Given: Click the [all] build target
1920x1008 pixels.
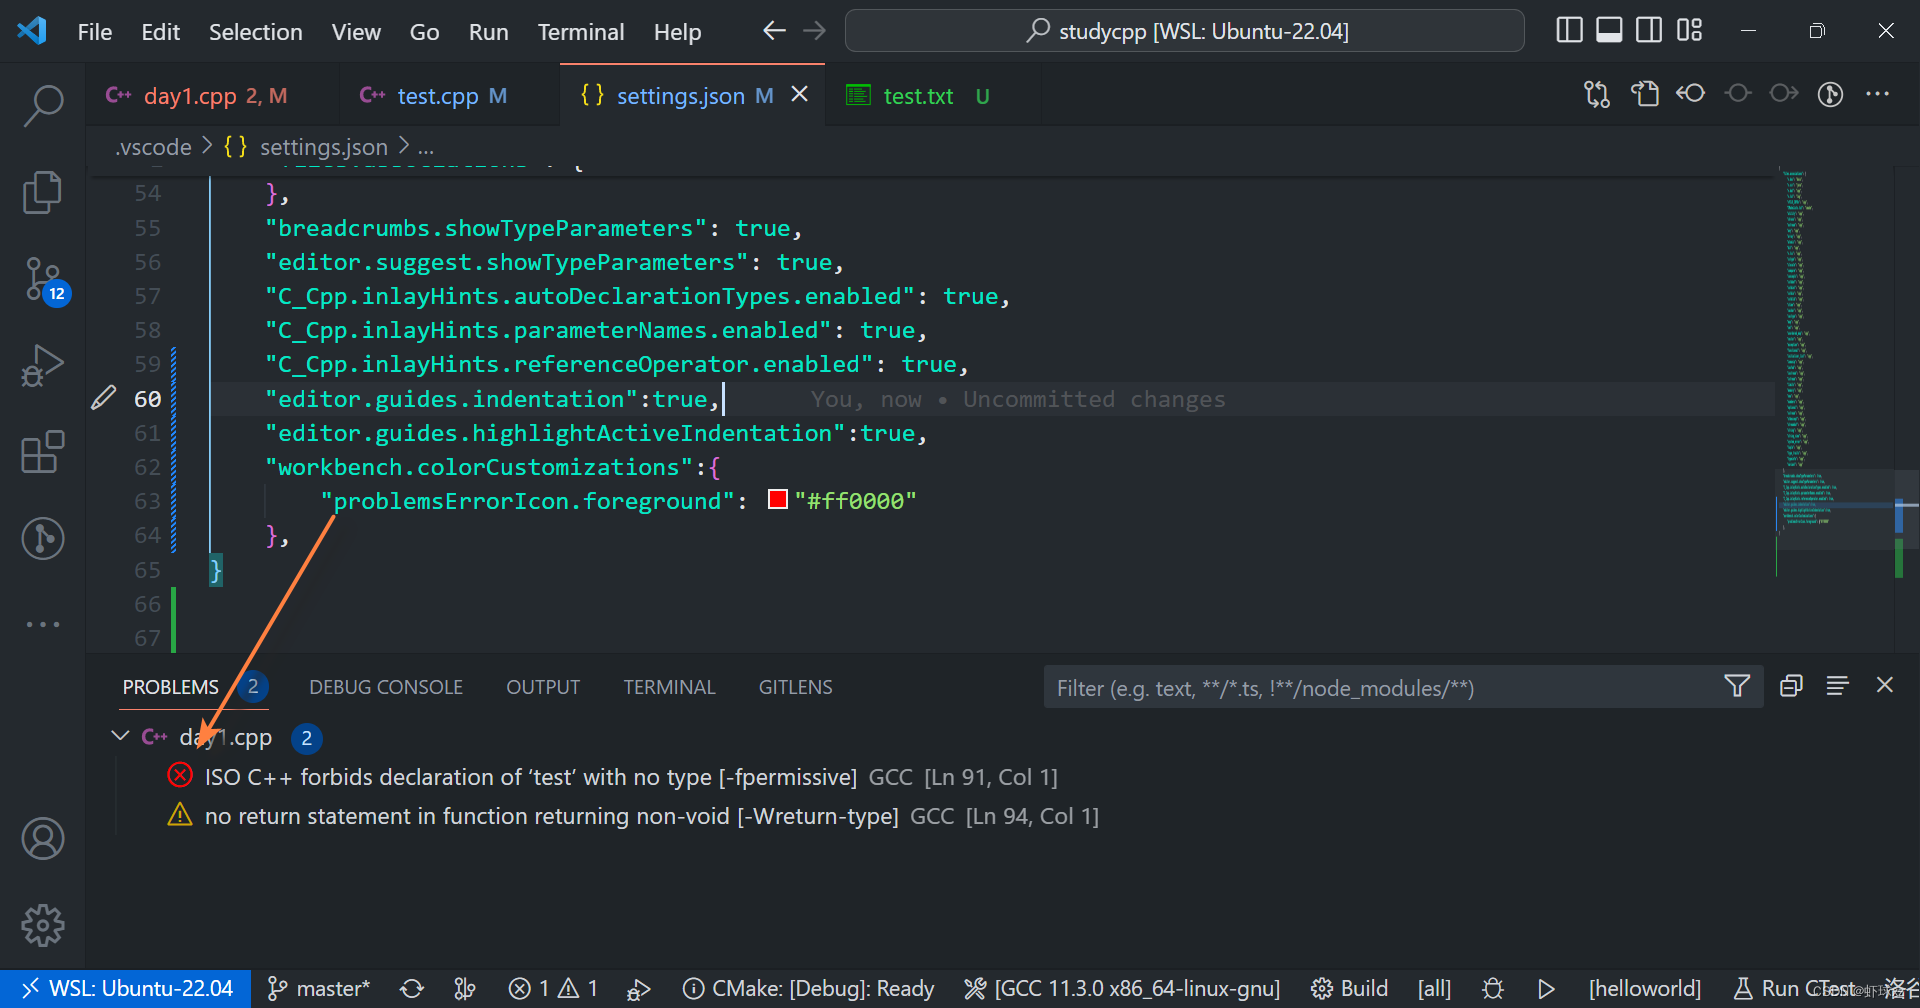Looking at the screenshot, I should (x=1434, y=989).
